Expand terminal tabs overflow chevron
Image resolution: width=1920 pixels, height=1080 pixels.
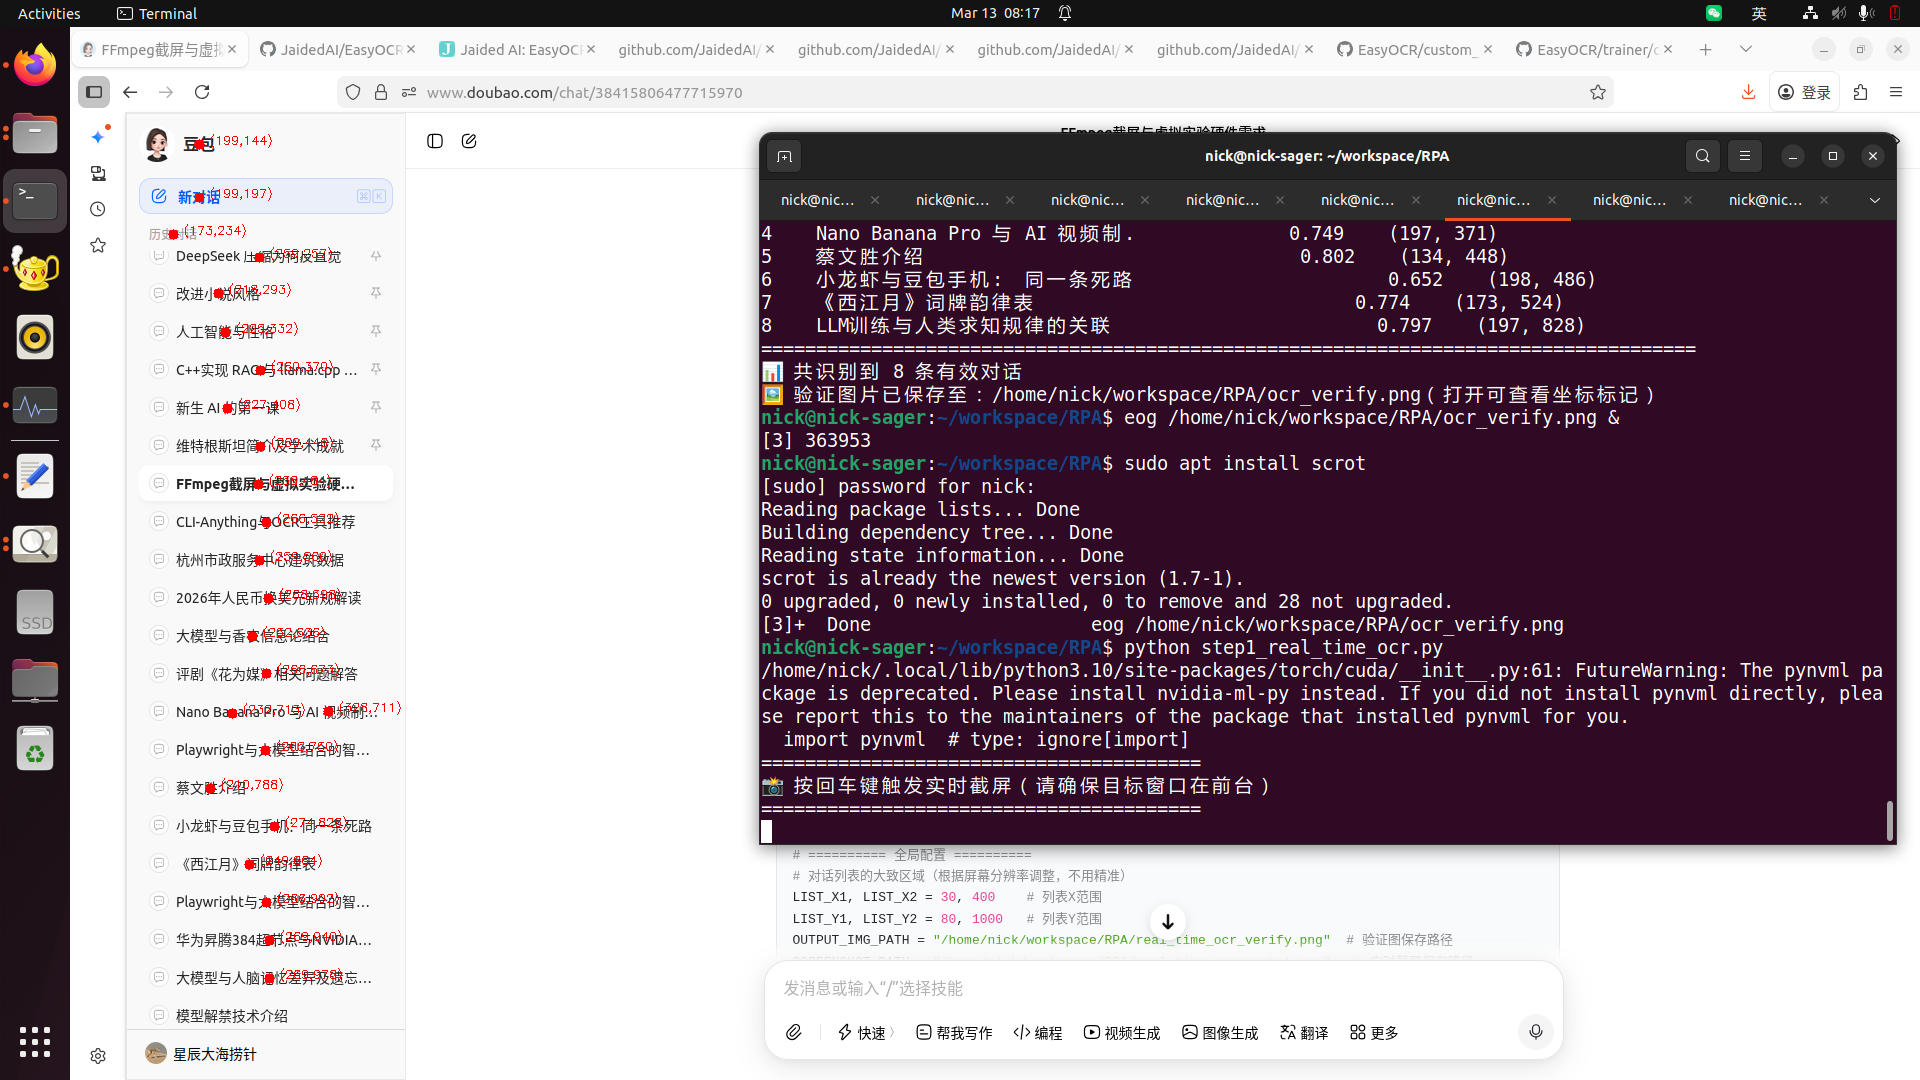pyautogui.click(x=1875, y=200)
